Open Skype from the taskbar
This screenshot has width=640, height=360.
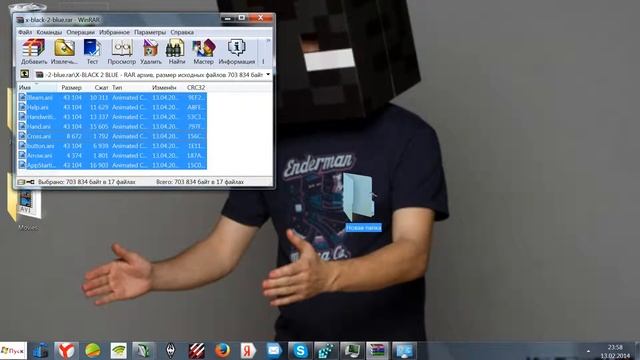tap(300, 351)
